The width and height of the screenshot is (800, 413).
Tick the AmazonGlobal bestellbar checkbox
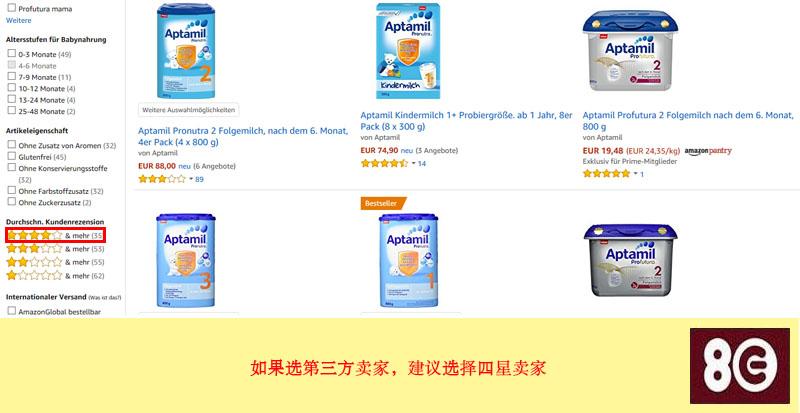pyautogui.click(x=12, y=310)
